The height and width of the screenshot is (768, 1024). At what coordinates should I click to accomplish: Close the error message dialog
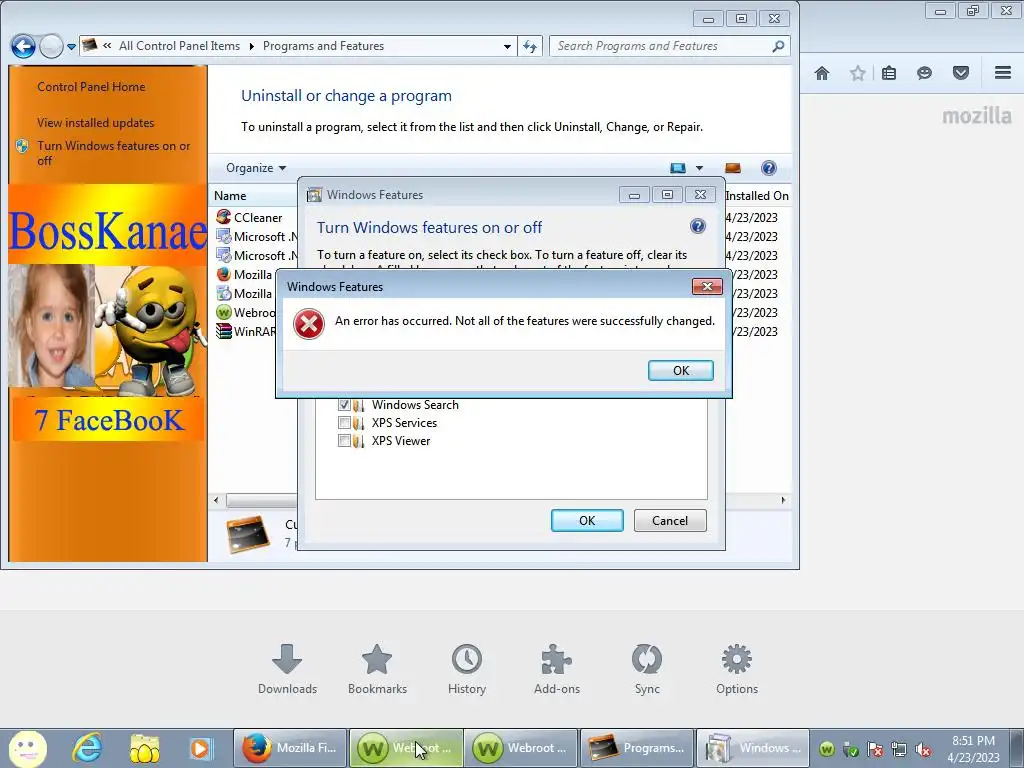click(707, 287)
